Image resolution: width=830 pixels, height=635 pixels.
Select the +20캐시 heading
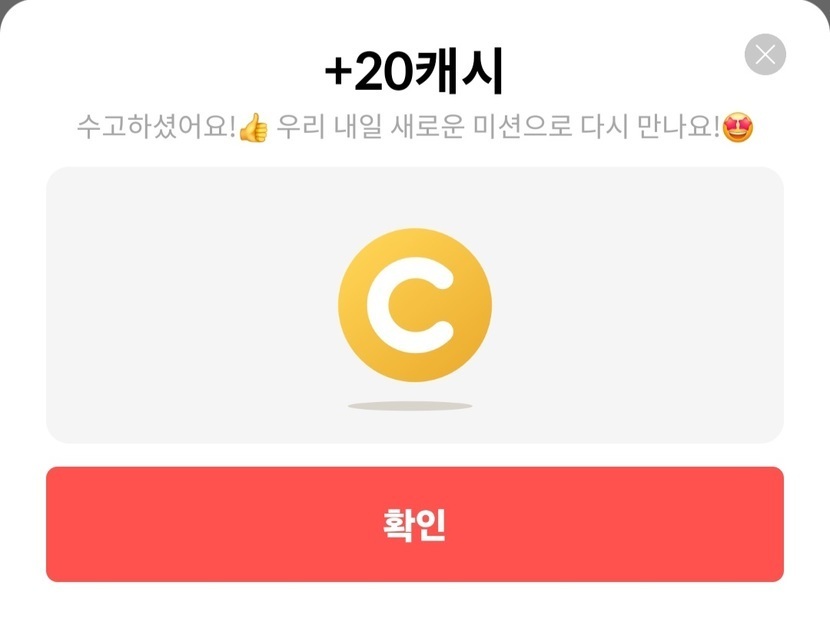tap(414, 71)
